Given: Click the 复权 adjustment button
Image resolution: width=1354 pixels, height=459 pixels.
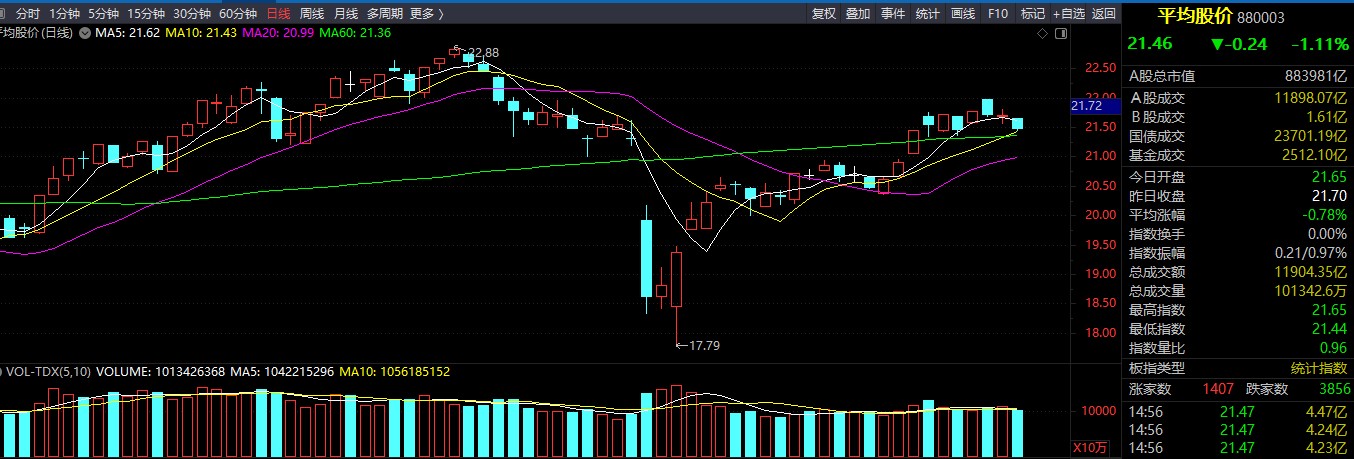Looking at the screenshot, I should [x=823, y=14].
